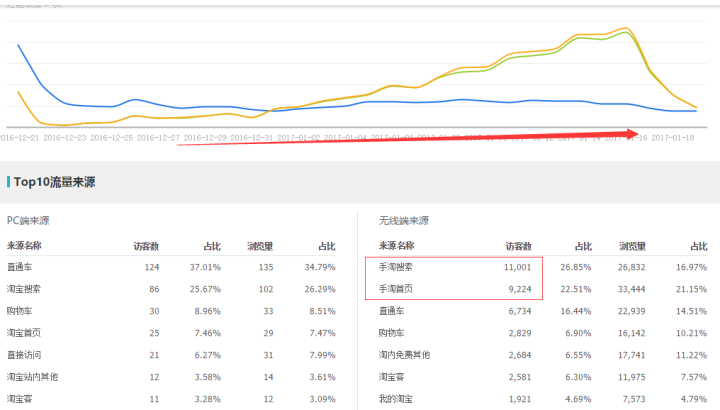Open 淘宝站内其他 source in PC table
This screenshot has width=720, height=410.
[x=33, y=376]
